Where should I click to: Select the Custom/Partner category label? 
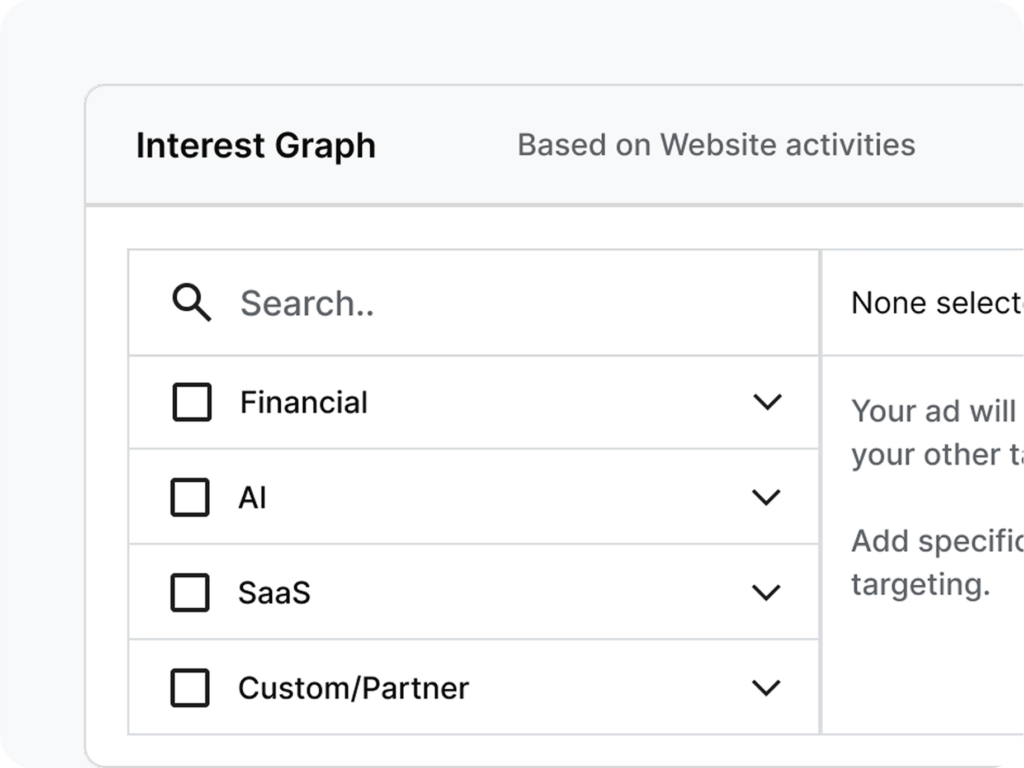tap(353, 688)
